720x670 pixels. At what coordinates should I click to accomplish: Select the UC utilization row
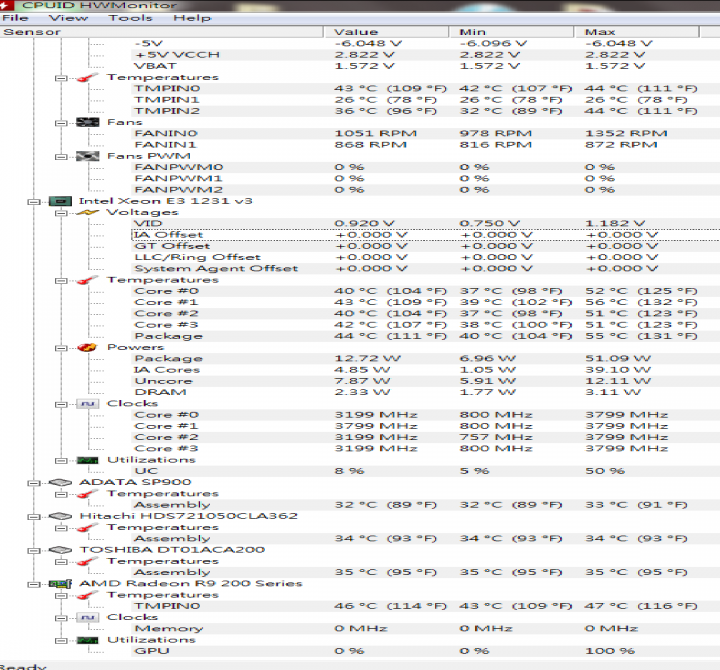pyautogui.click(x=425, y=471)
